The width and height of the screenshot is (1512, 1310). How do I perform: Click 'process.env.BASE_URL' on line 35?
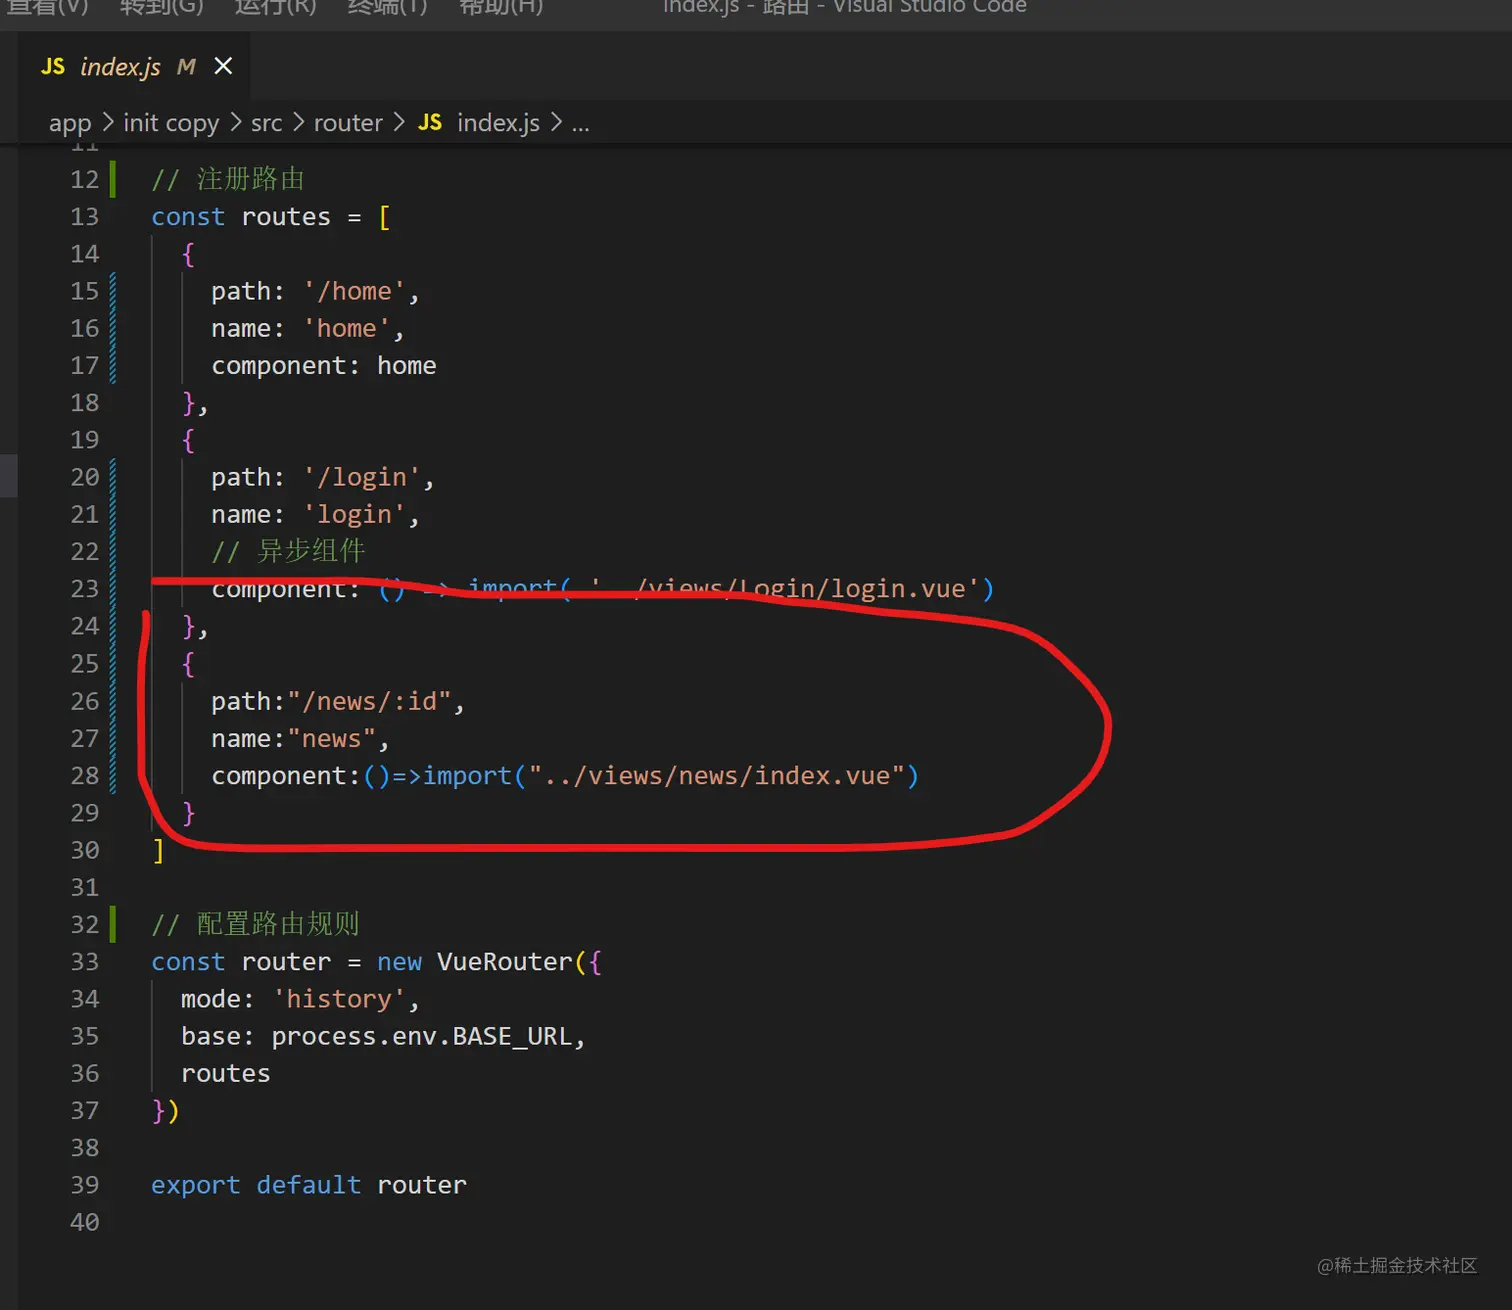pyautogui.click(x=422, y=1037)
